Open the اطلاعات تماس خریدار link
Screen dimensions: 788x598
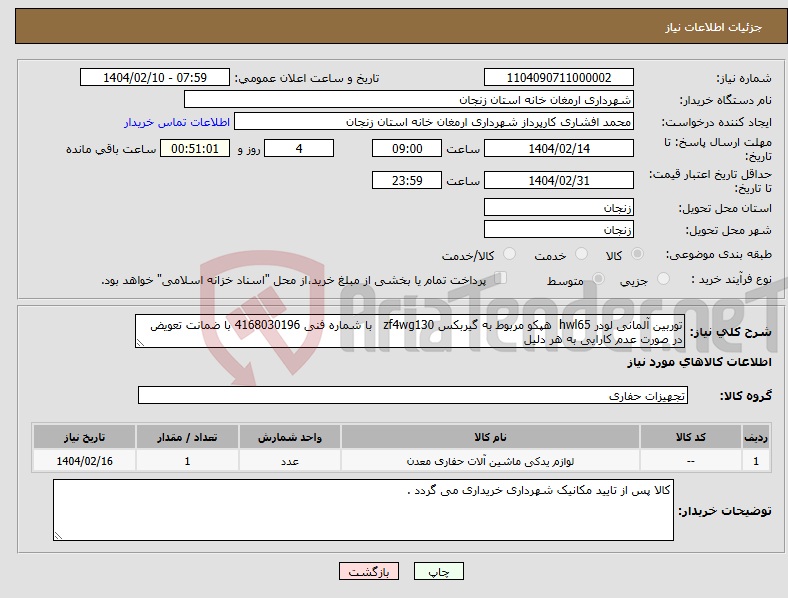tap(177, 122)
